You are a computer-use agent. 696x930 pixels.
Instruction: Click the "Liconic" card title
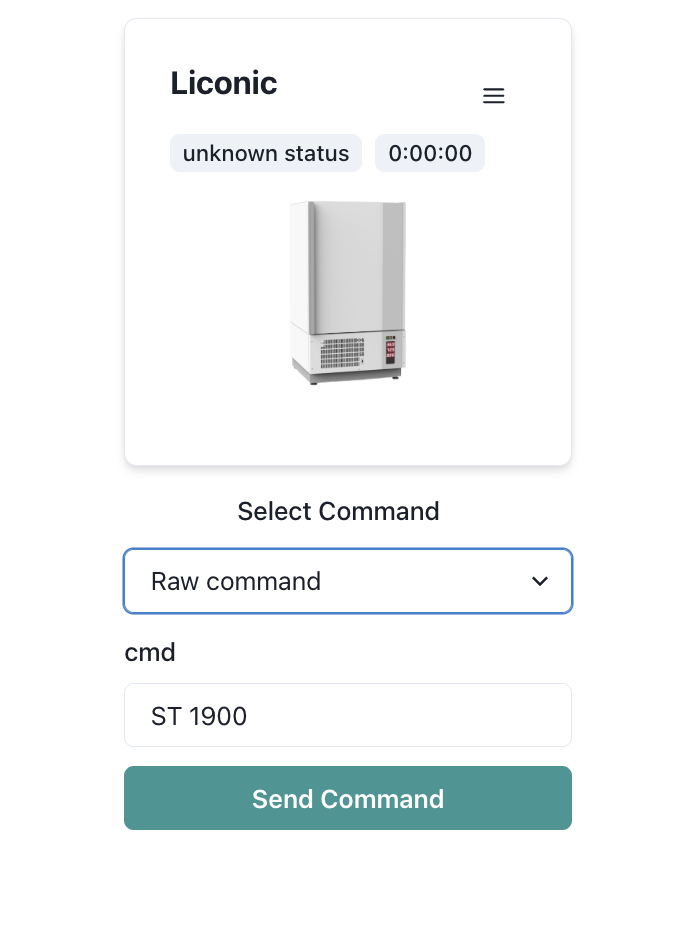point(224,83)
